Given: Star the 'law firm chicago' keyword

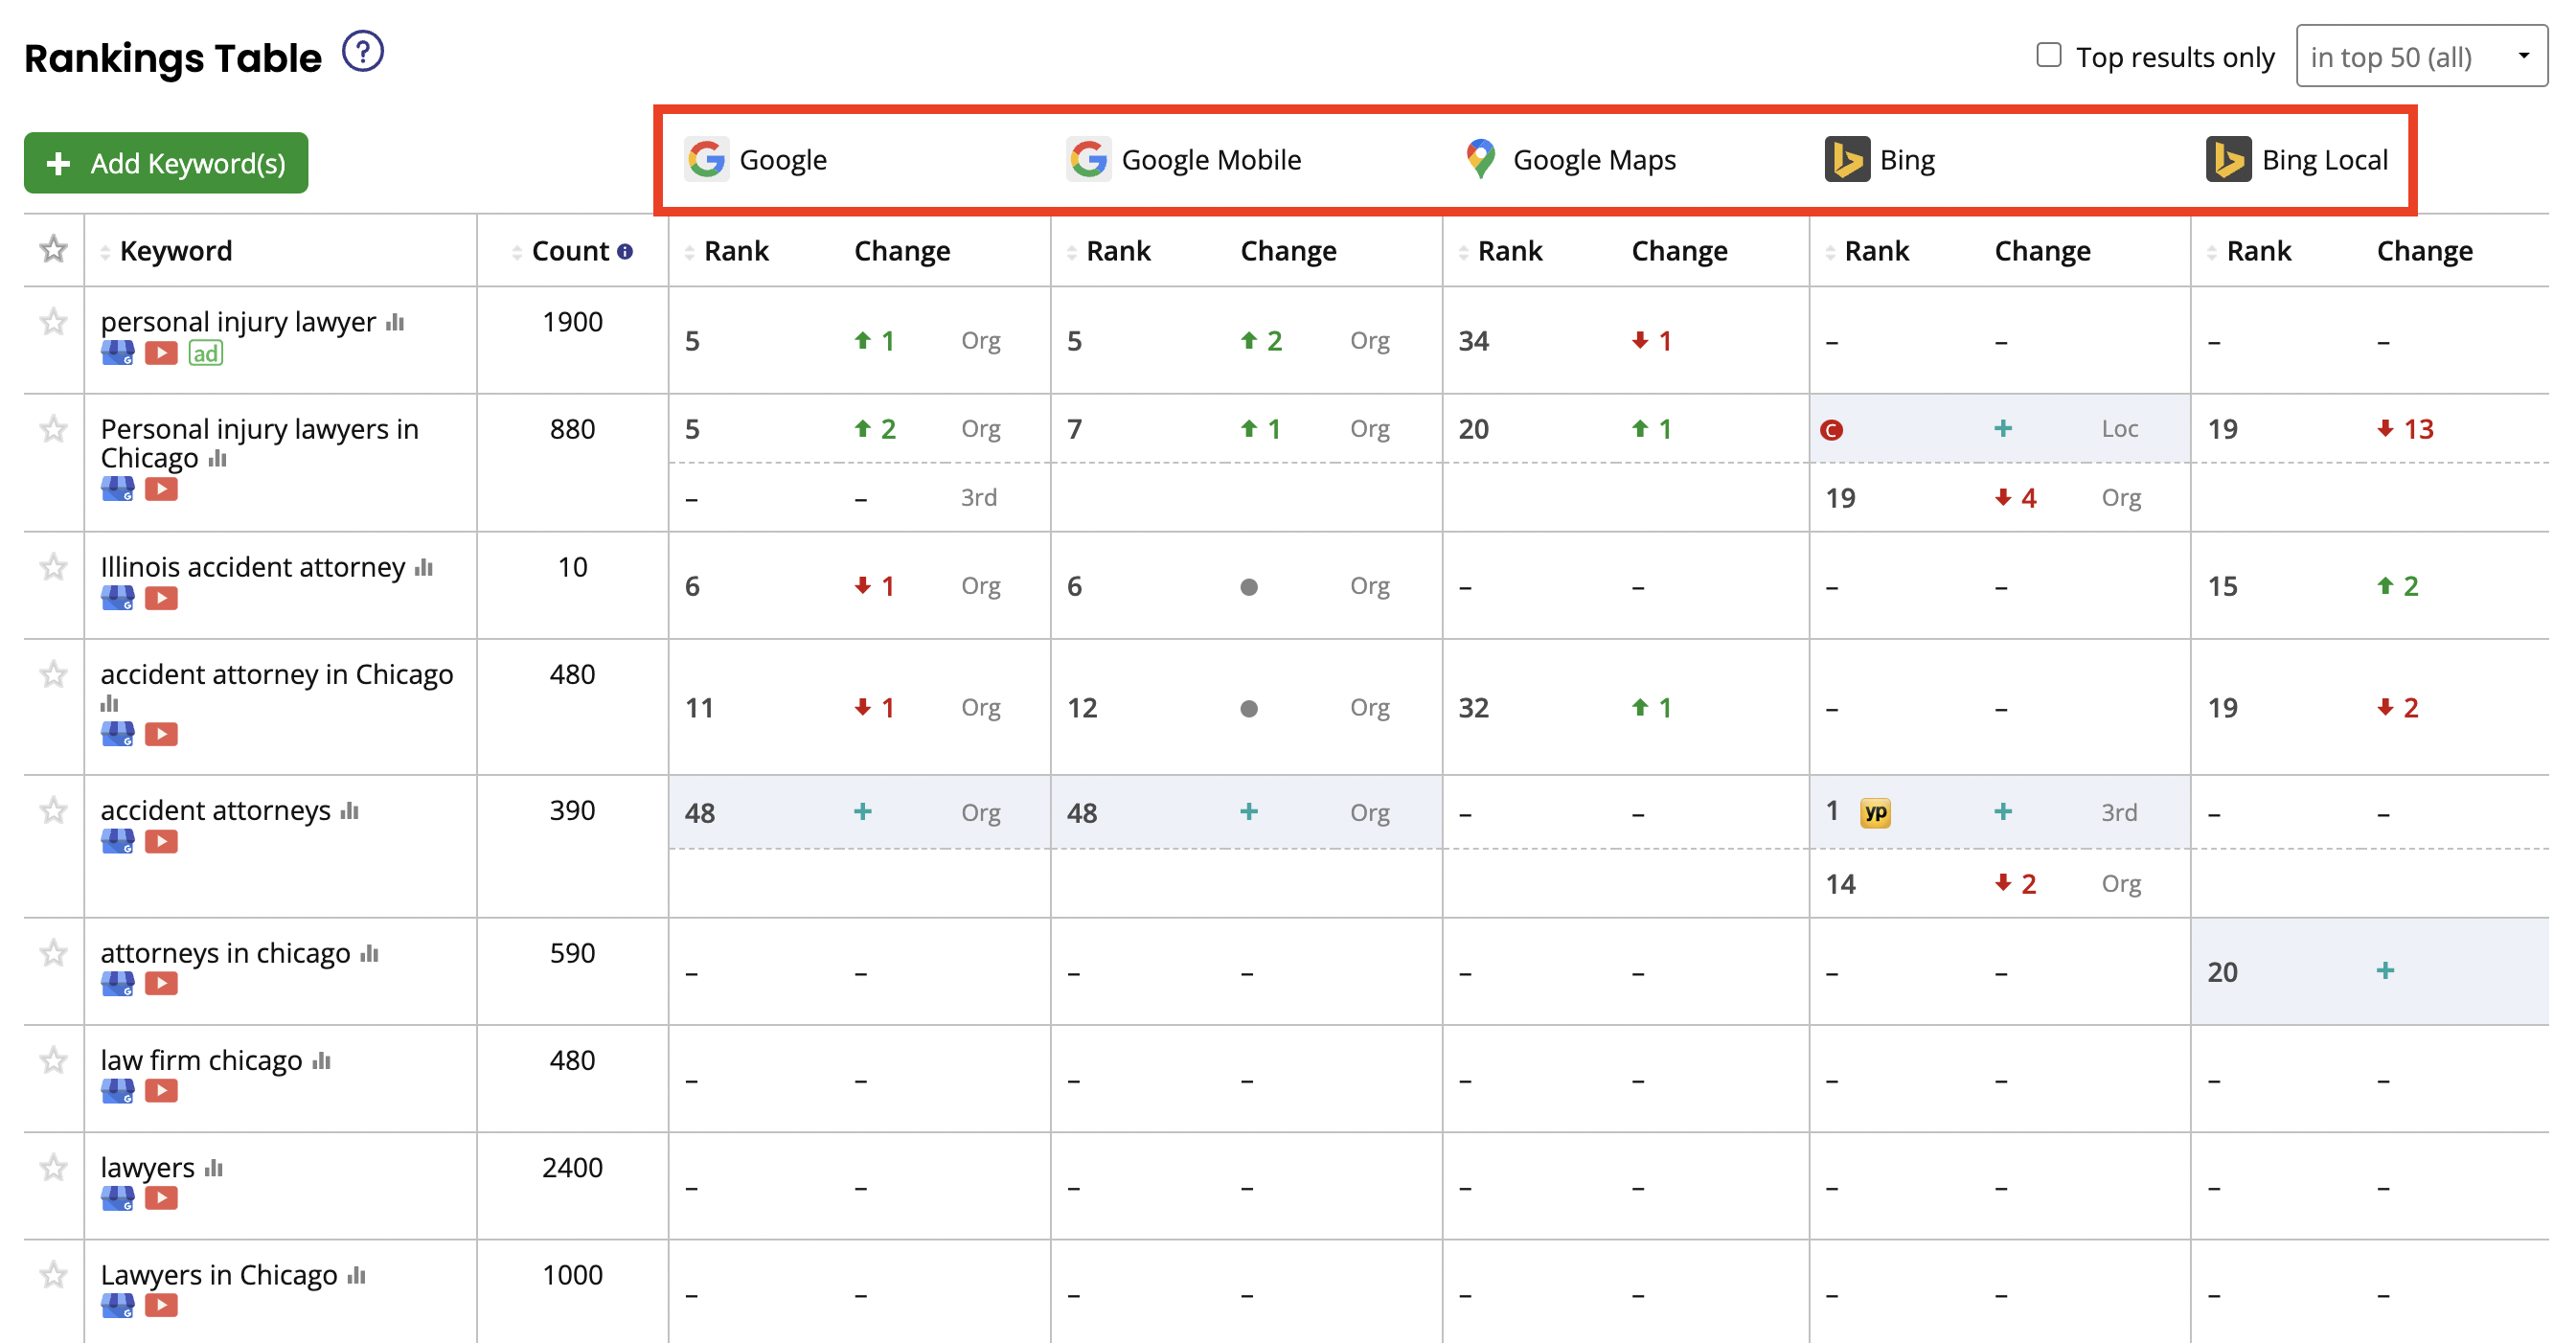Looking at the screenshot, I should [x=54, y=1060].
